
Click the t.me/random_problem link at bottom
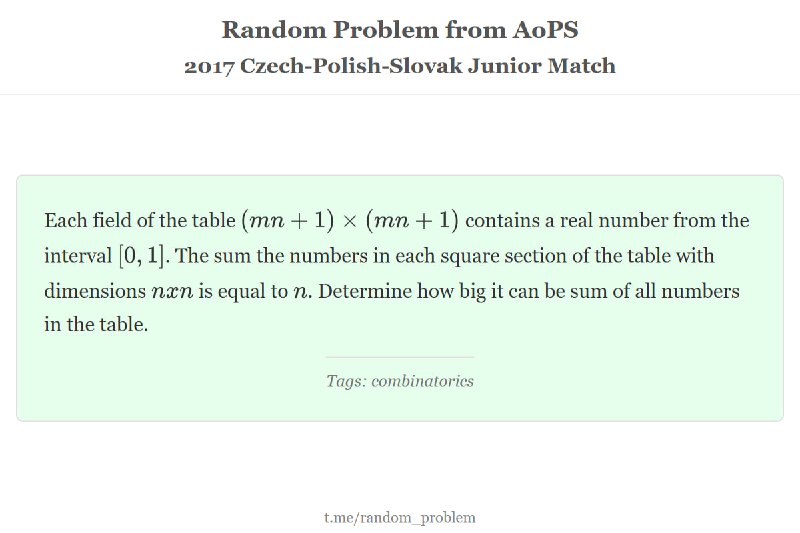pyautogui.click(x=399, y=518)
